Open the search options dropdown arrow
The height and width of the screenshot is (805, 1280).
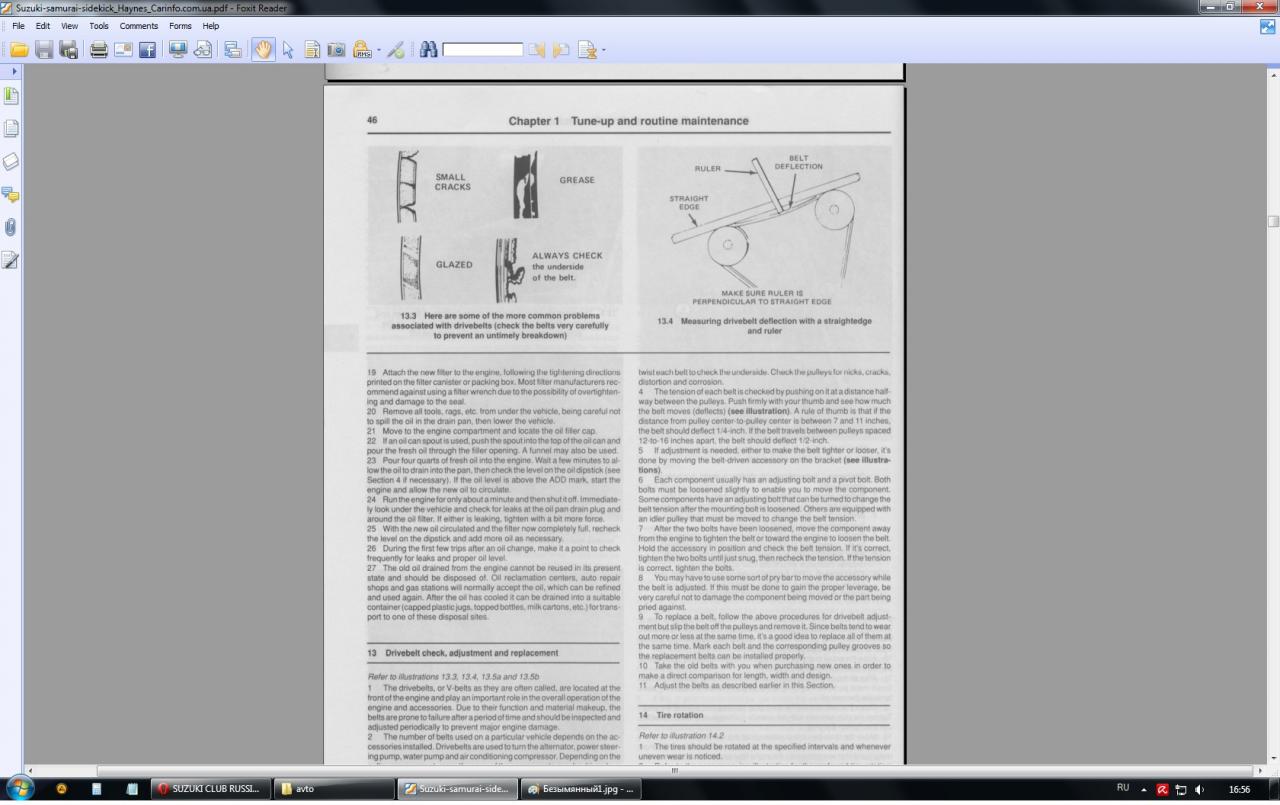click(x=603, y=50)
